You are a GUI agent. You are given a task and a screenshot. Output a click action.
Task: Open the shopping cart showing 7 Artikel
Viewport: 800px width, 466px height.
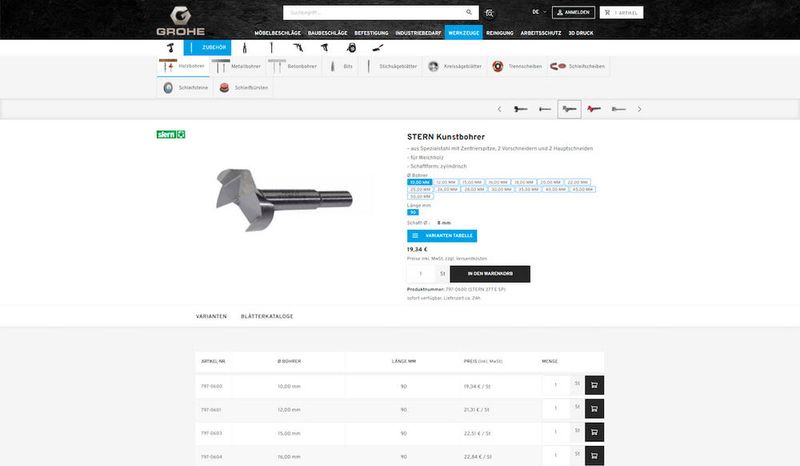tap(622, 13)
